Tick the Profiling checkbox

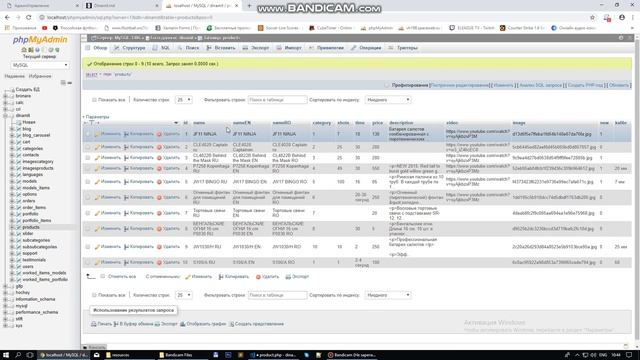coord(387,85)
